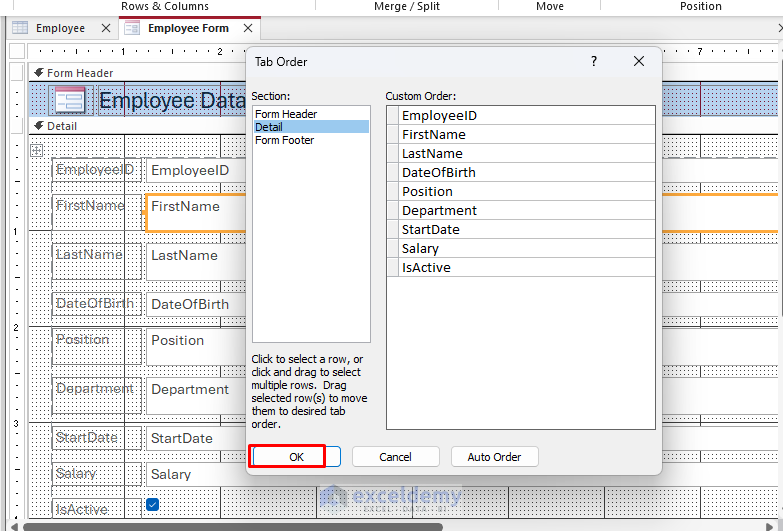Image resolution: width=783 pixels, height=531 pixels.
Task: Select the LastName label control
Action: coord(96,261)
